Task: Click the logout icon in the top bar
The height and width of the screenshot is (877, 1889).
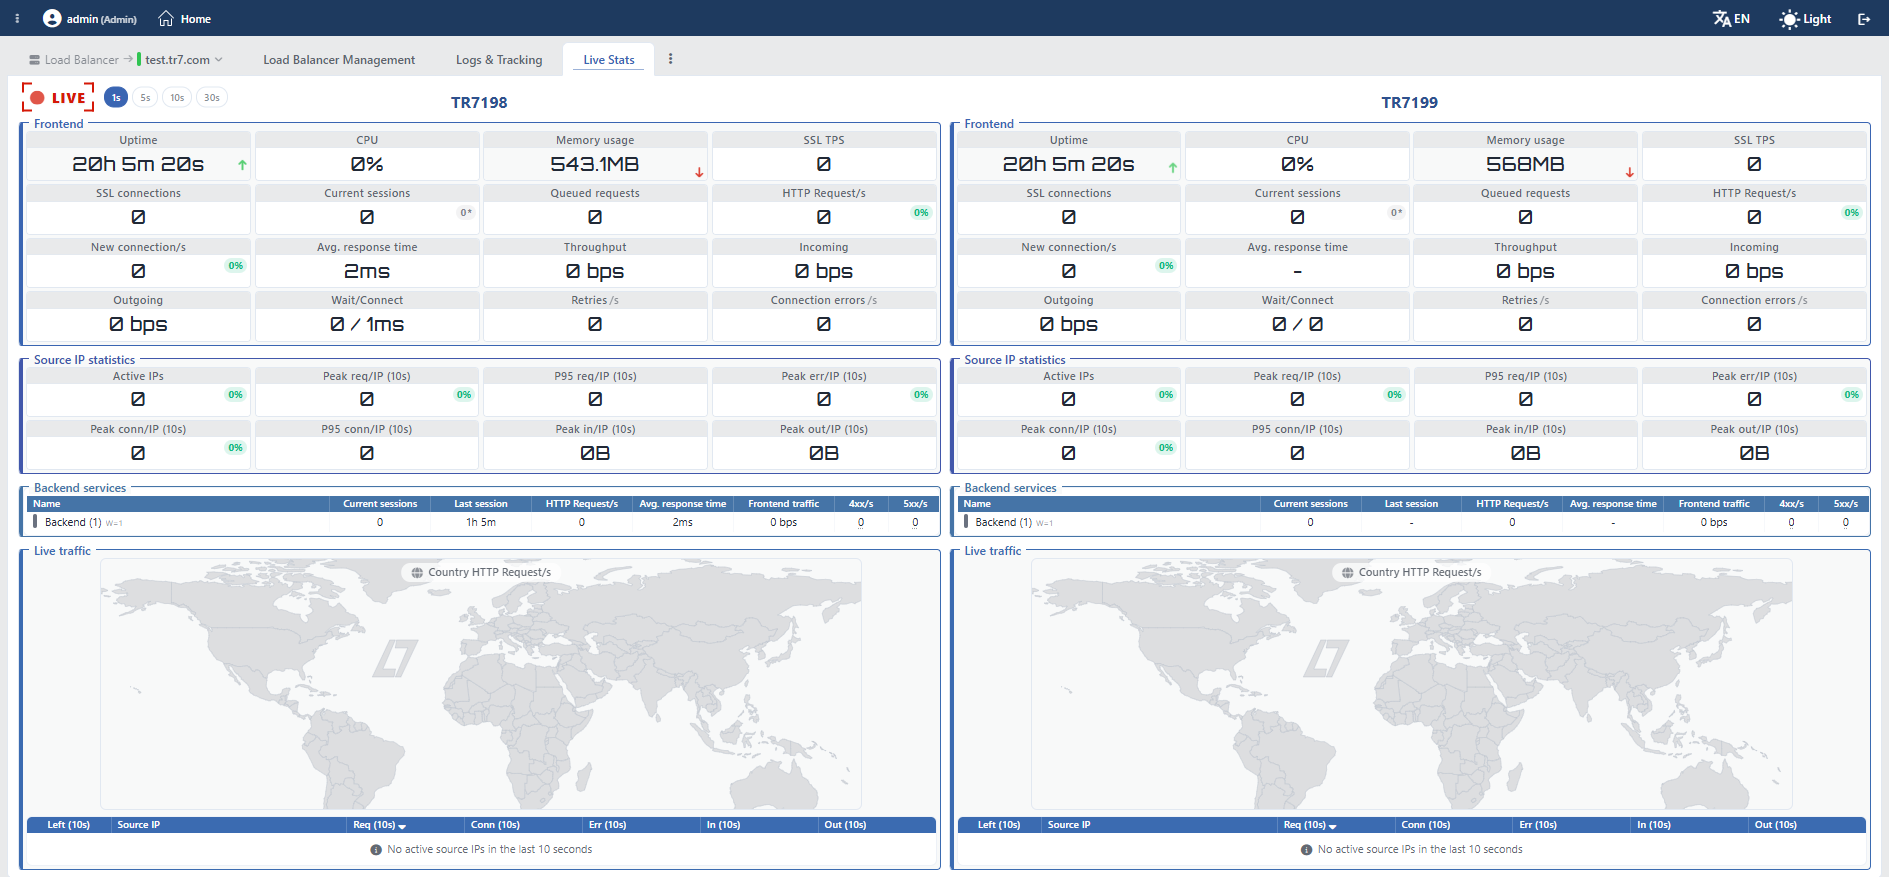Action: (x=1864, y=19)
